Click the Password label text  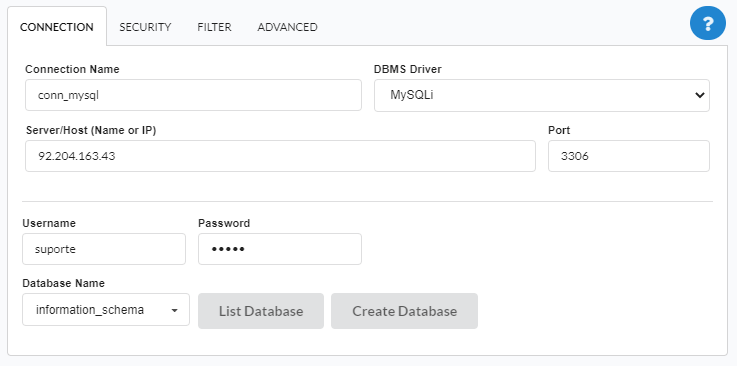tap(224, 223)
